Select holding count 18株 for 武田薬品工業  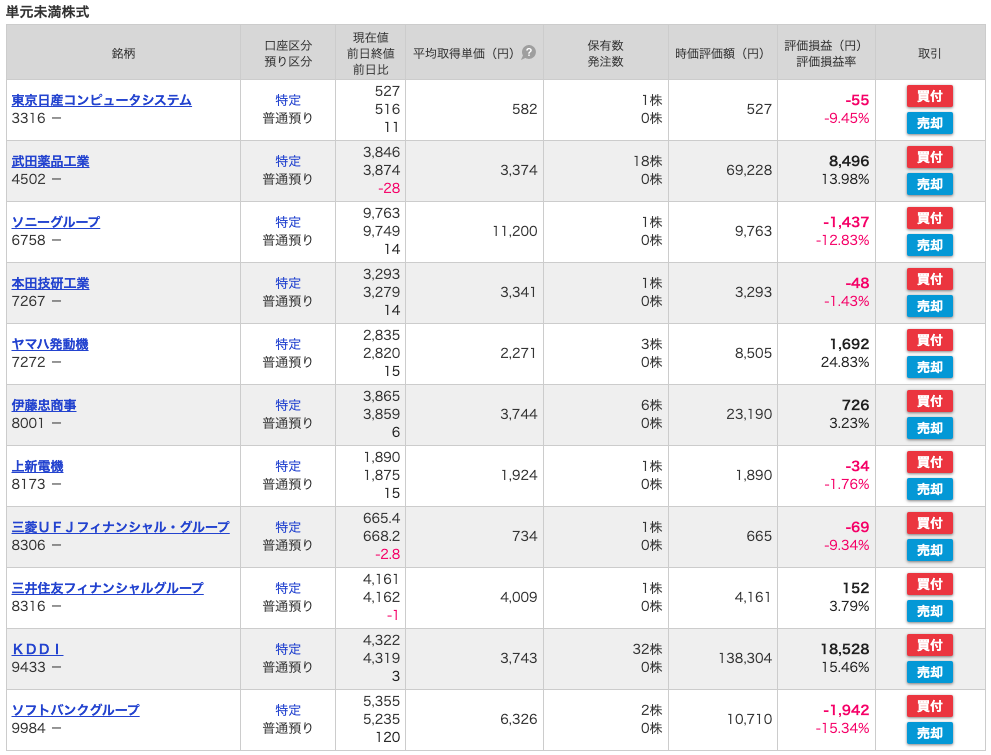(647, 161)
